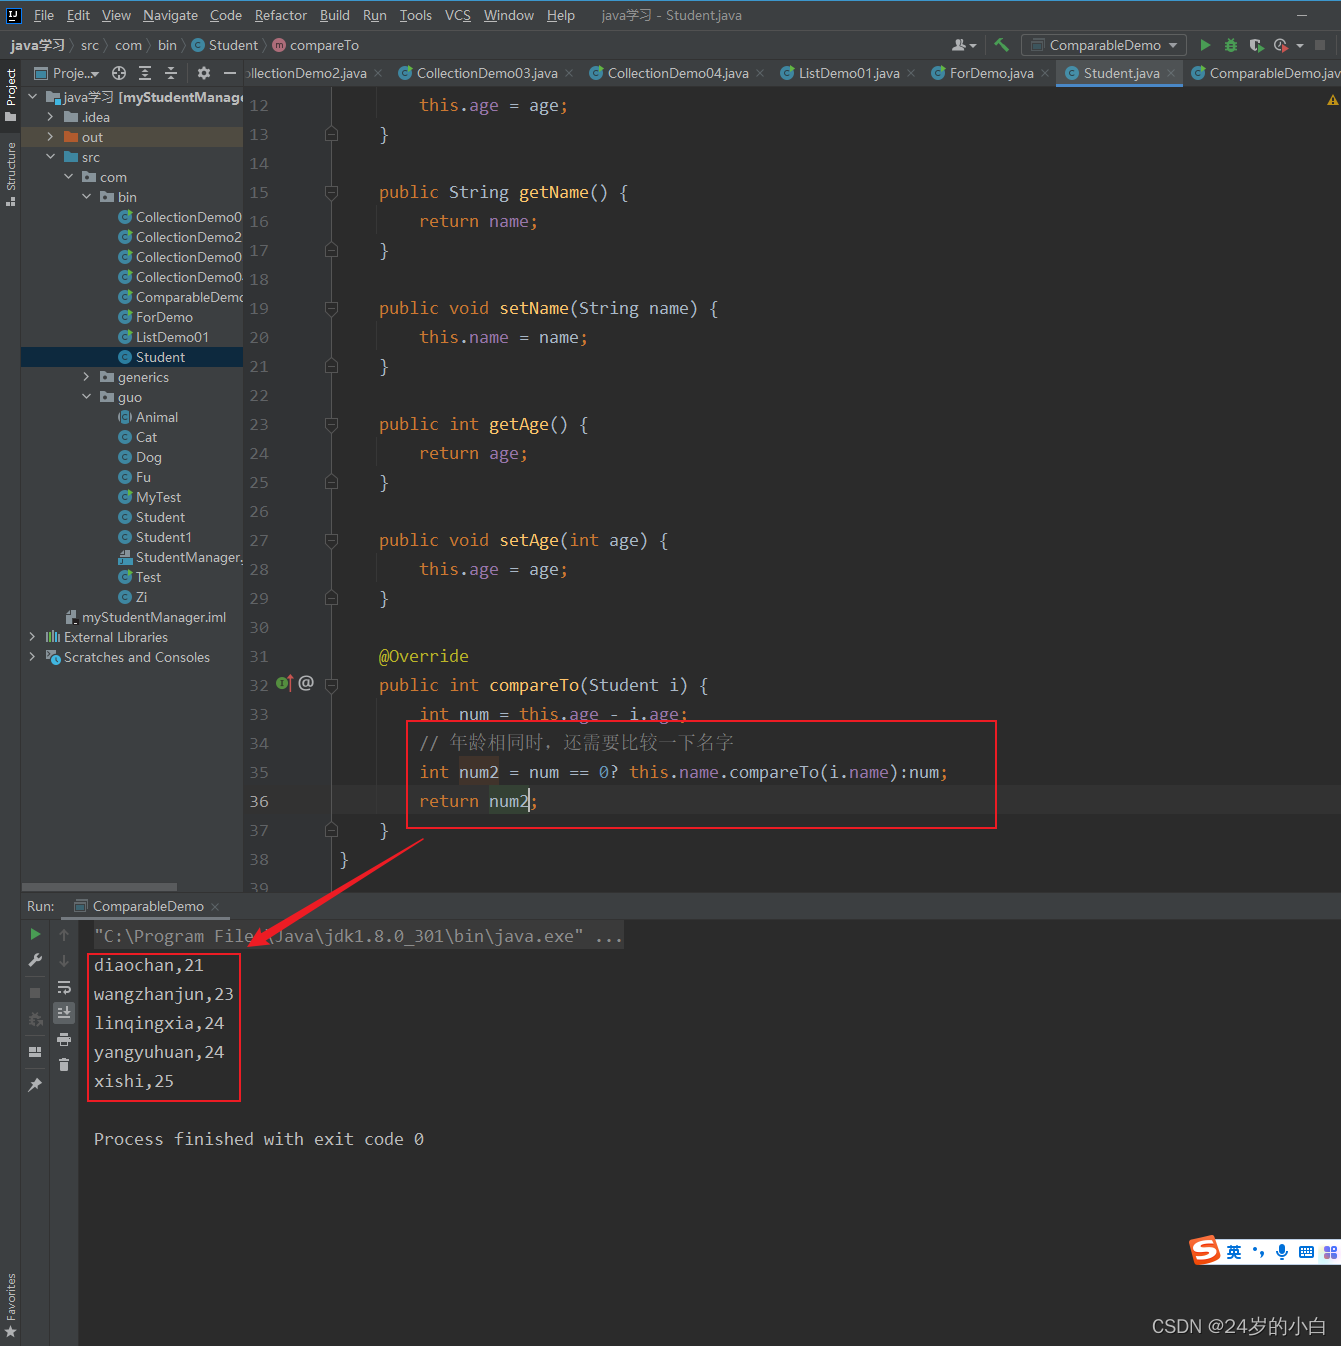Click the Select Opened File crosshair icon
Image resolution: width=1341 pixels, height=1346 pixels.
119,73
